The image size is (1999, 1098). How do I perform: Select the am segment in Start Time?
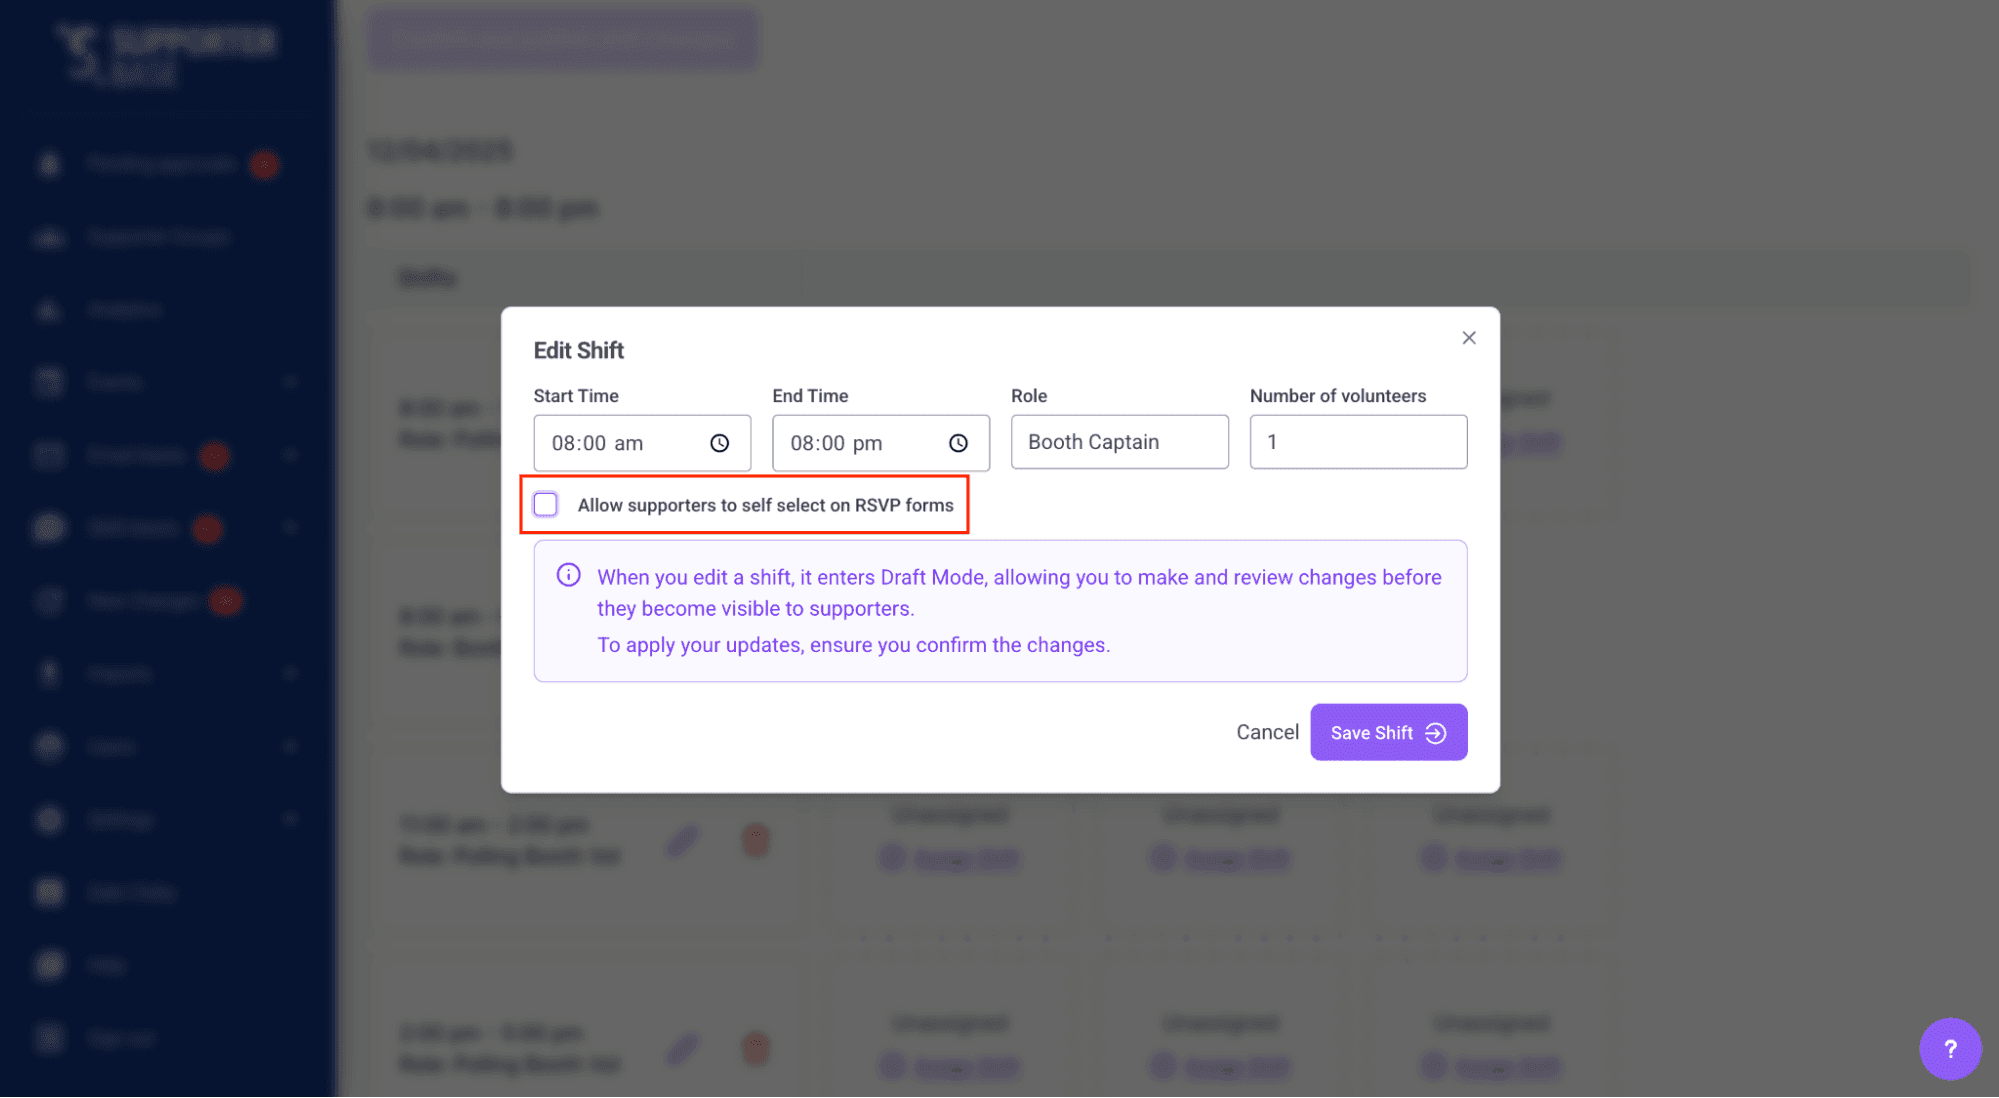628,443
